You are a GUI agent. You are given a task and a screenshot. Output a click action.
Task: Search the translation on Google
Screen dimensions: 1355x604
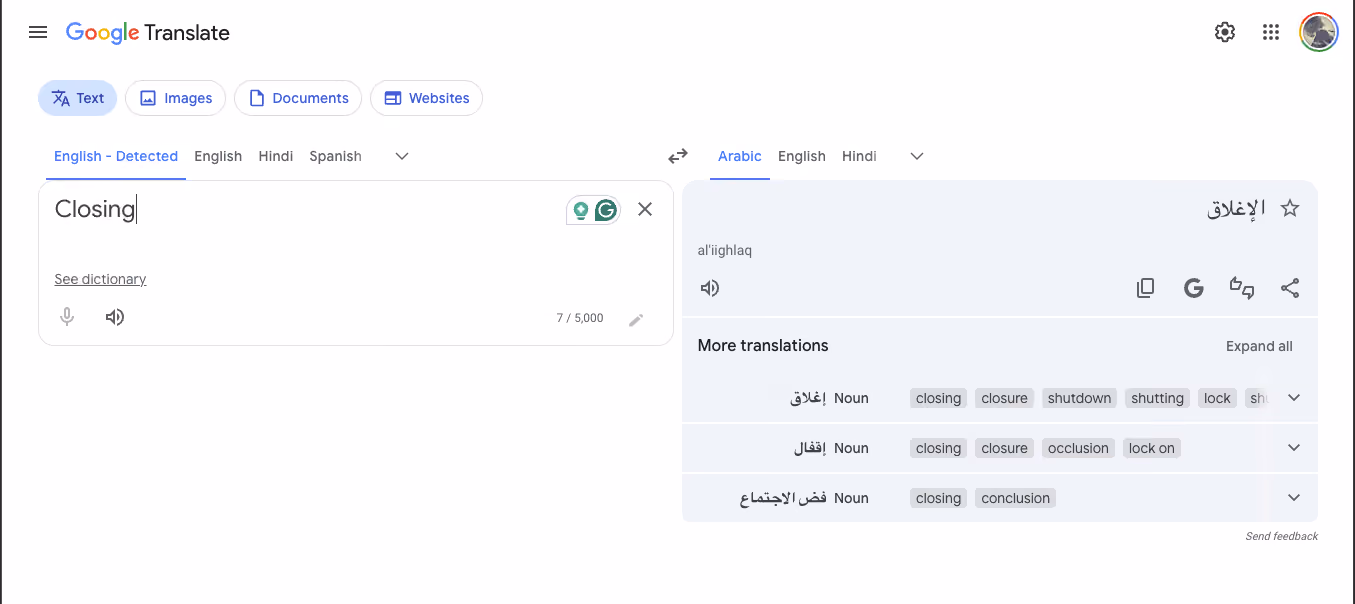[1193, 288]
